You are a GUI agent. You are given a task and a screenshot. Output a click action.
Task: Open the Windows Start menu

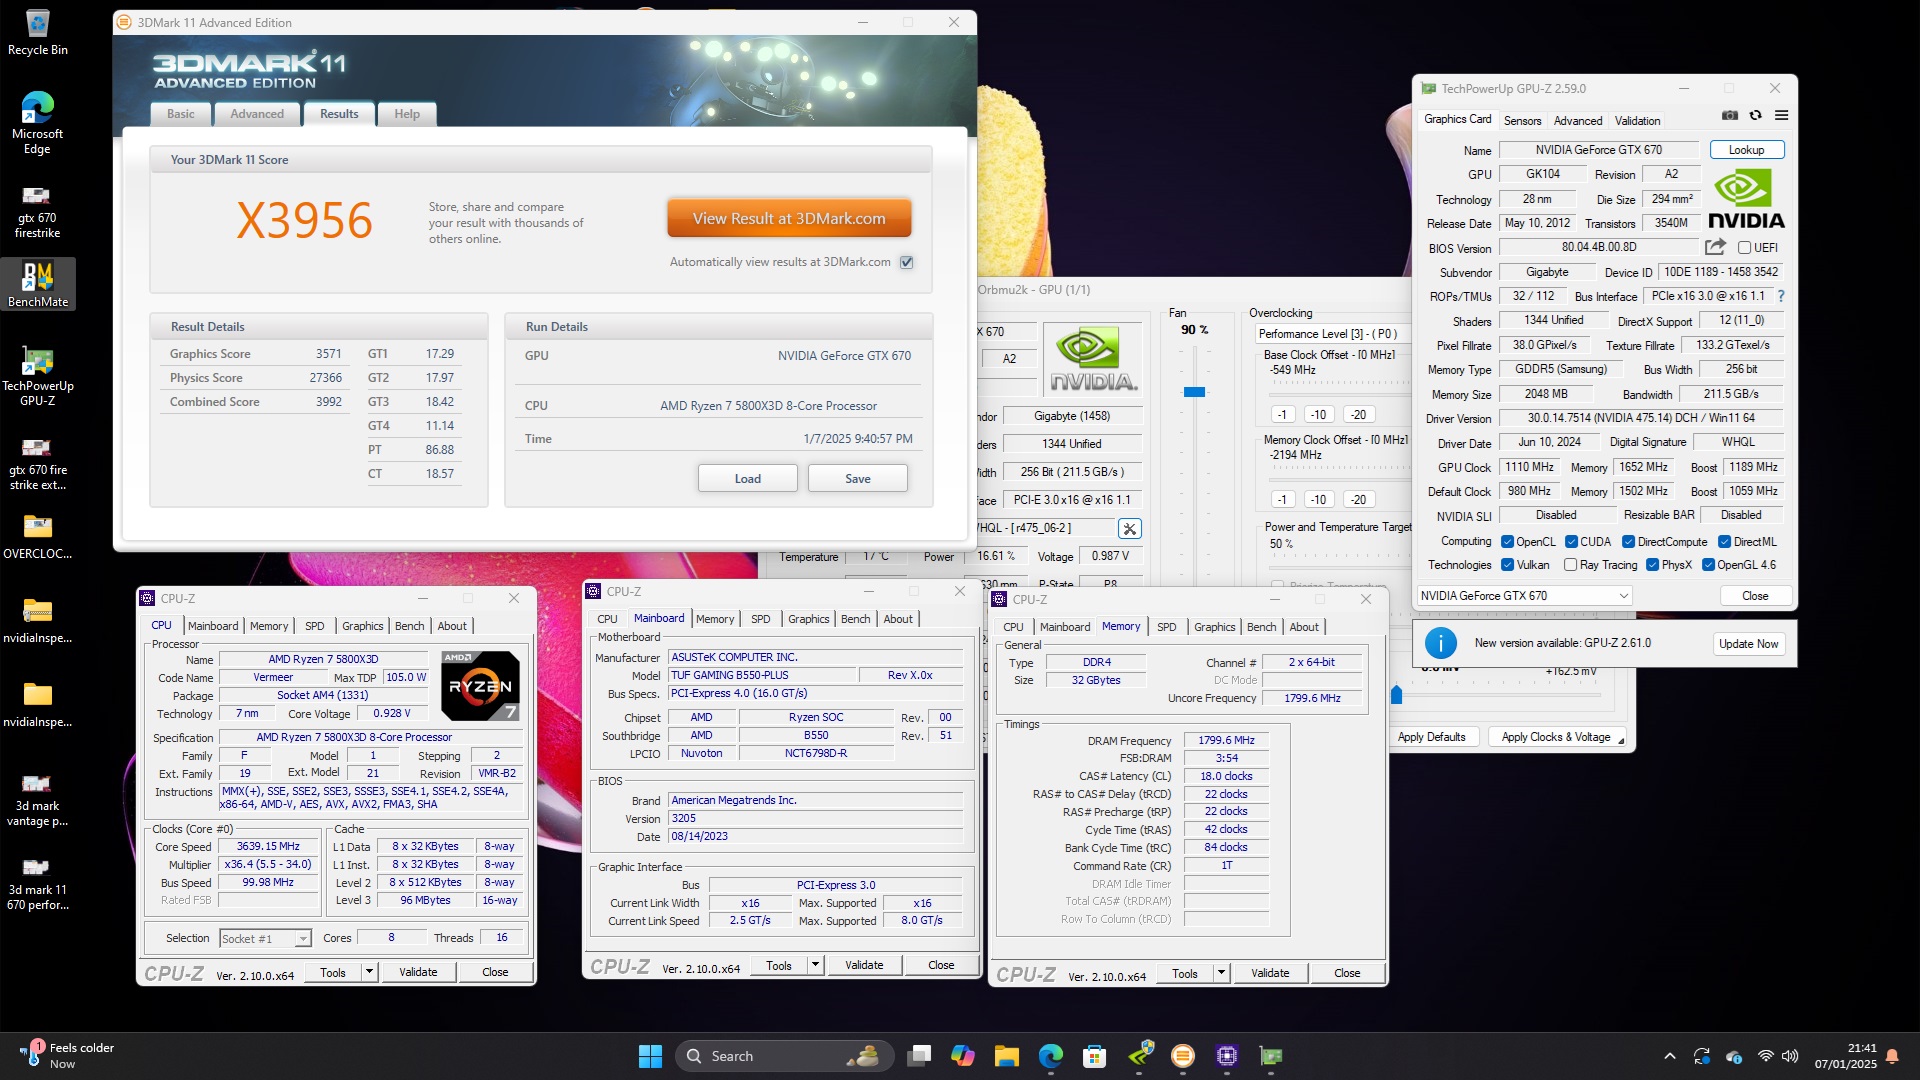click(x=650, y=1056)
